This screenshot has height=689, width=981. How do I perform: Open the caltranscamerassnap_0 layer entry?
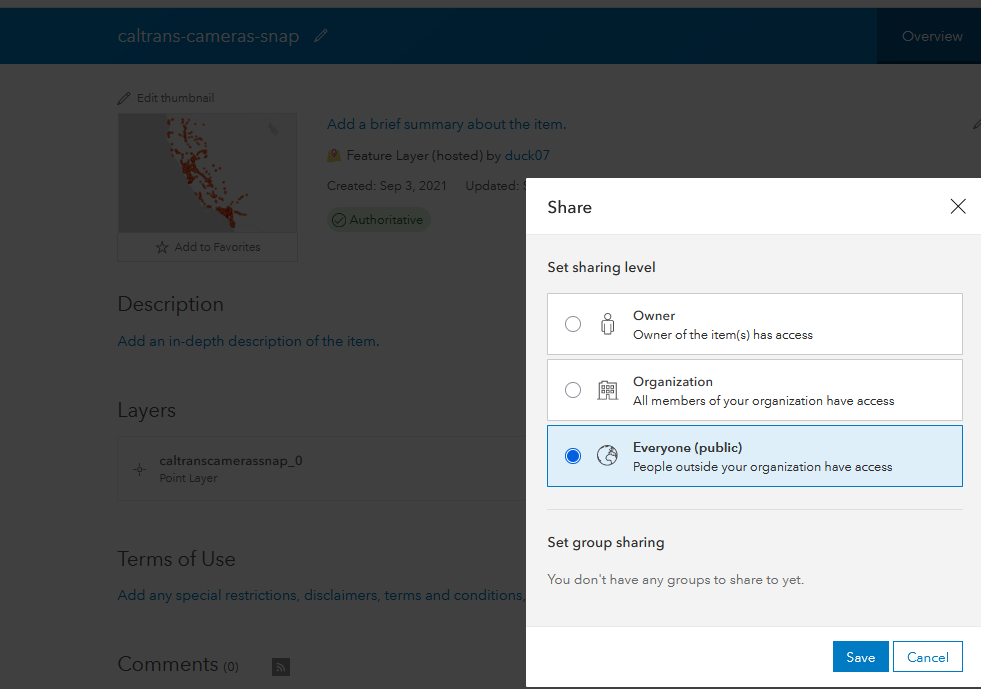231,461
